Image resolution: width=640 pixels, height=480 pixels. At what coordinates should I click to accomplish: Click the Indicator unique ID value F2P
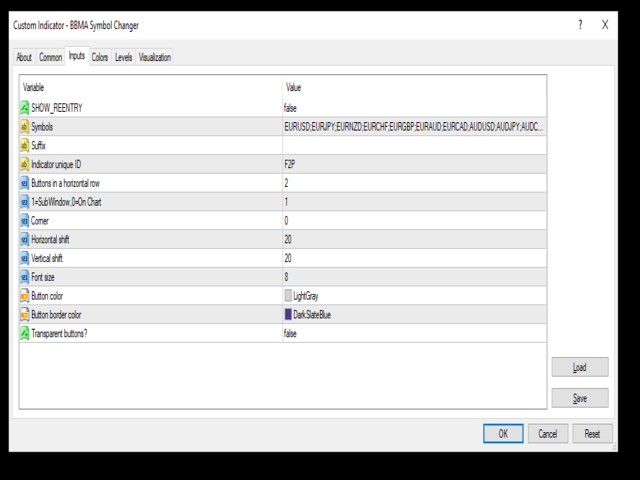[290, 164]
